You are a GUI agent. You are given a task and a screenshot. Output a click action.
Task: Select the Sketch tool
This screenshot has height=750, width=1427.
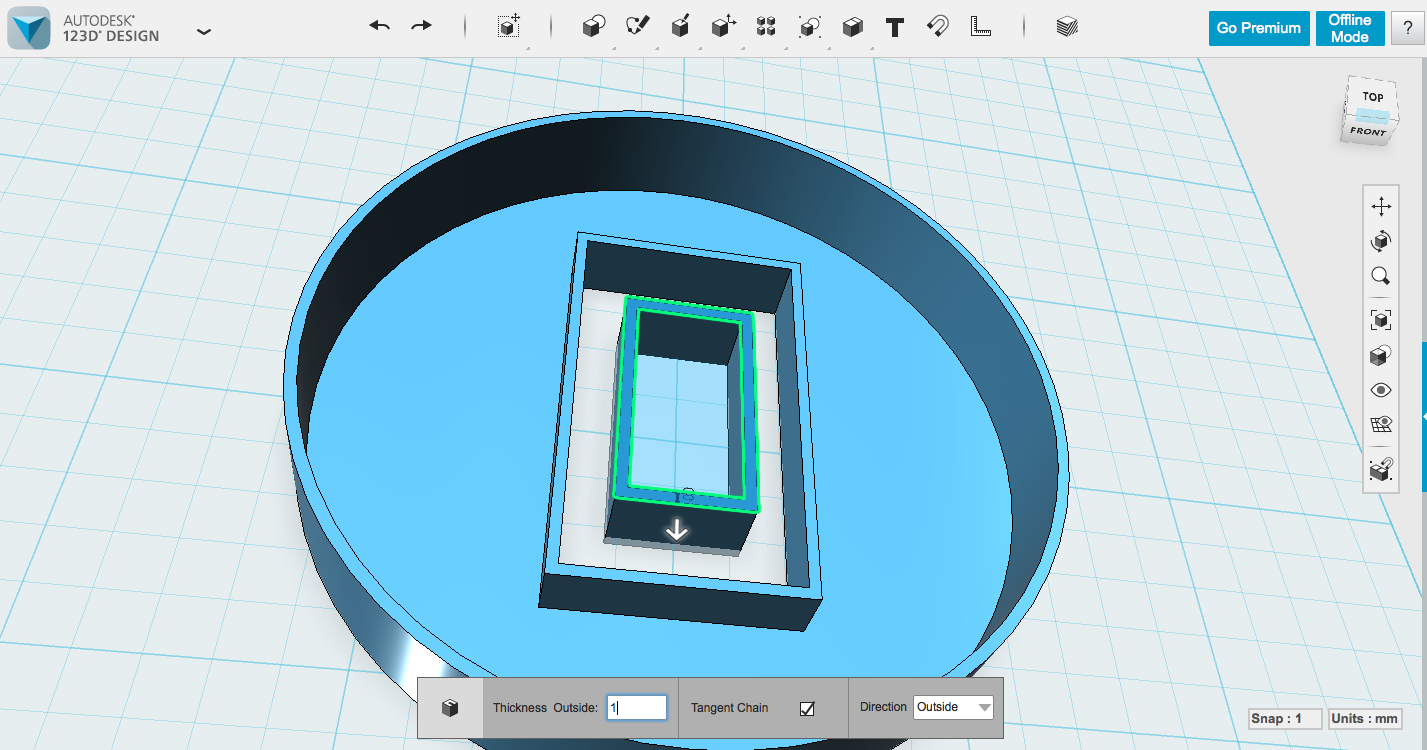tap(638, 27)
